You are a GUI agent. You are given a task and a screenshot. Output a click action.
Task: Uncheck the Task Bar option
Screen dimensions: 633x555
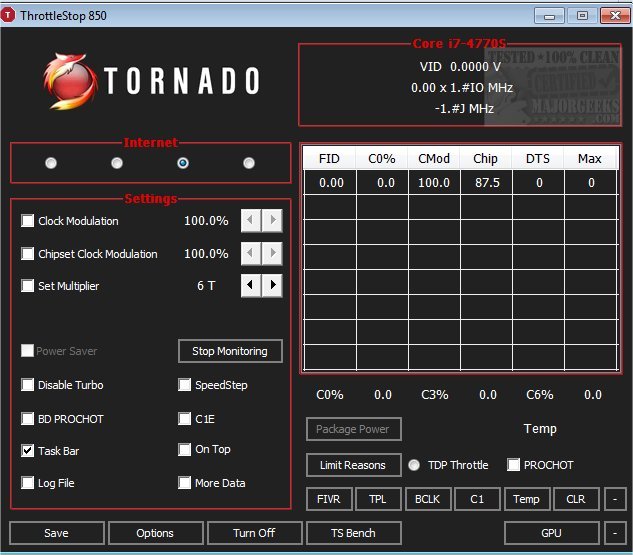(x=27, y=450)
